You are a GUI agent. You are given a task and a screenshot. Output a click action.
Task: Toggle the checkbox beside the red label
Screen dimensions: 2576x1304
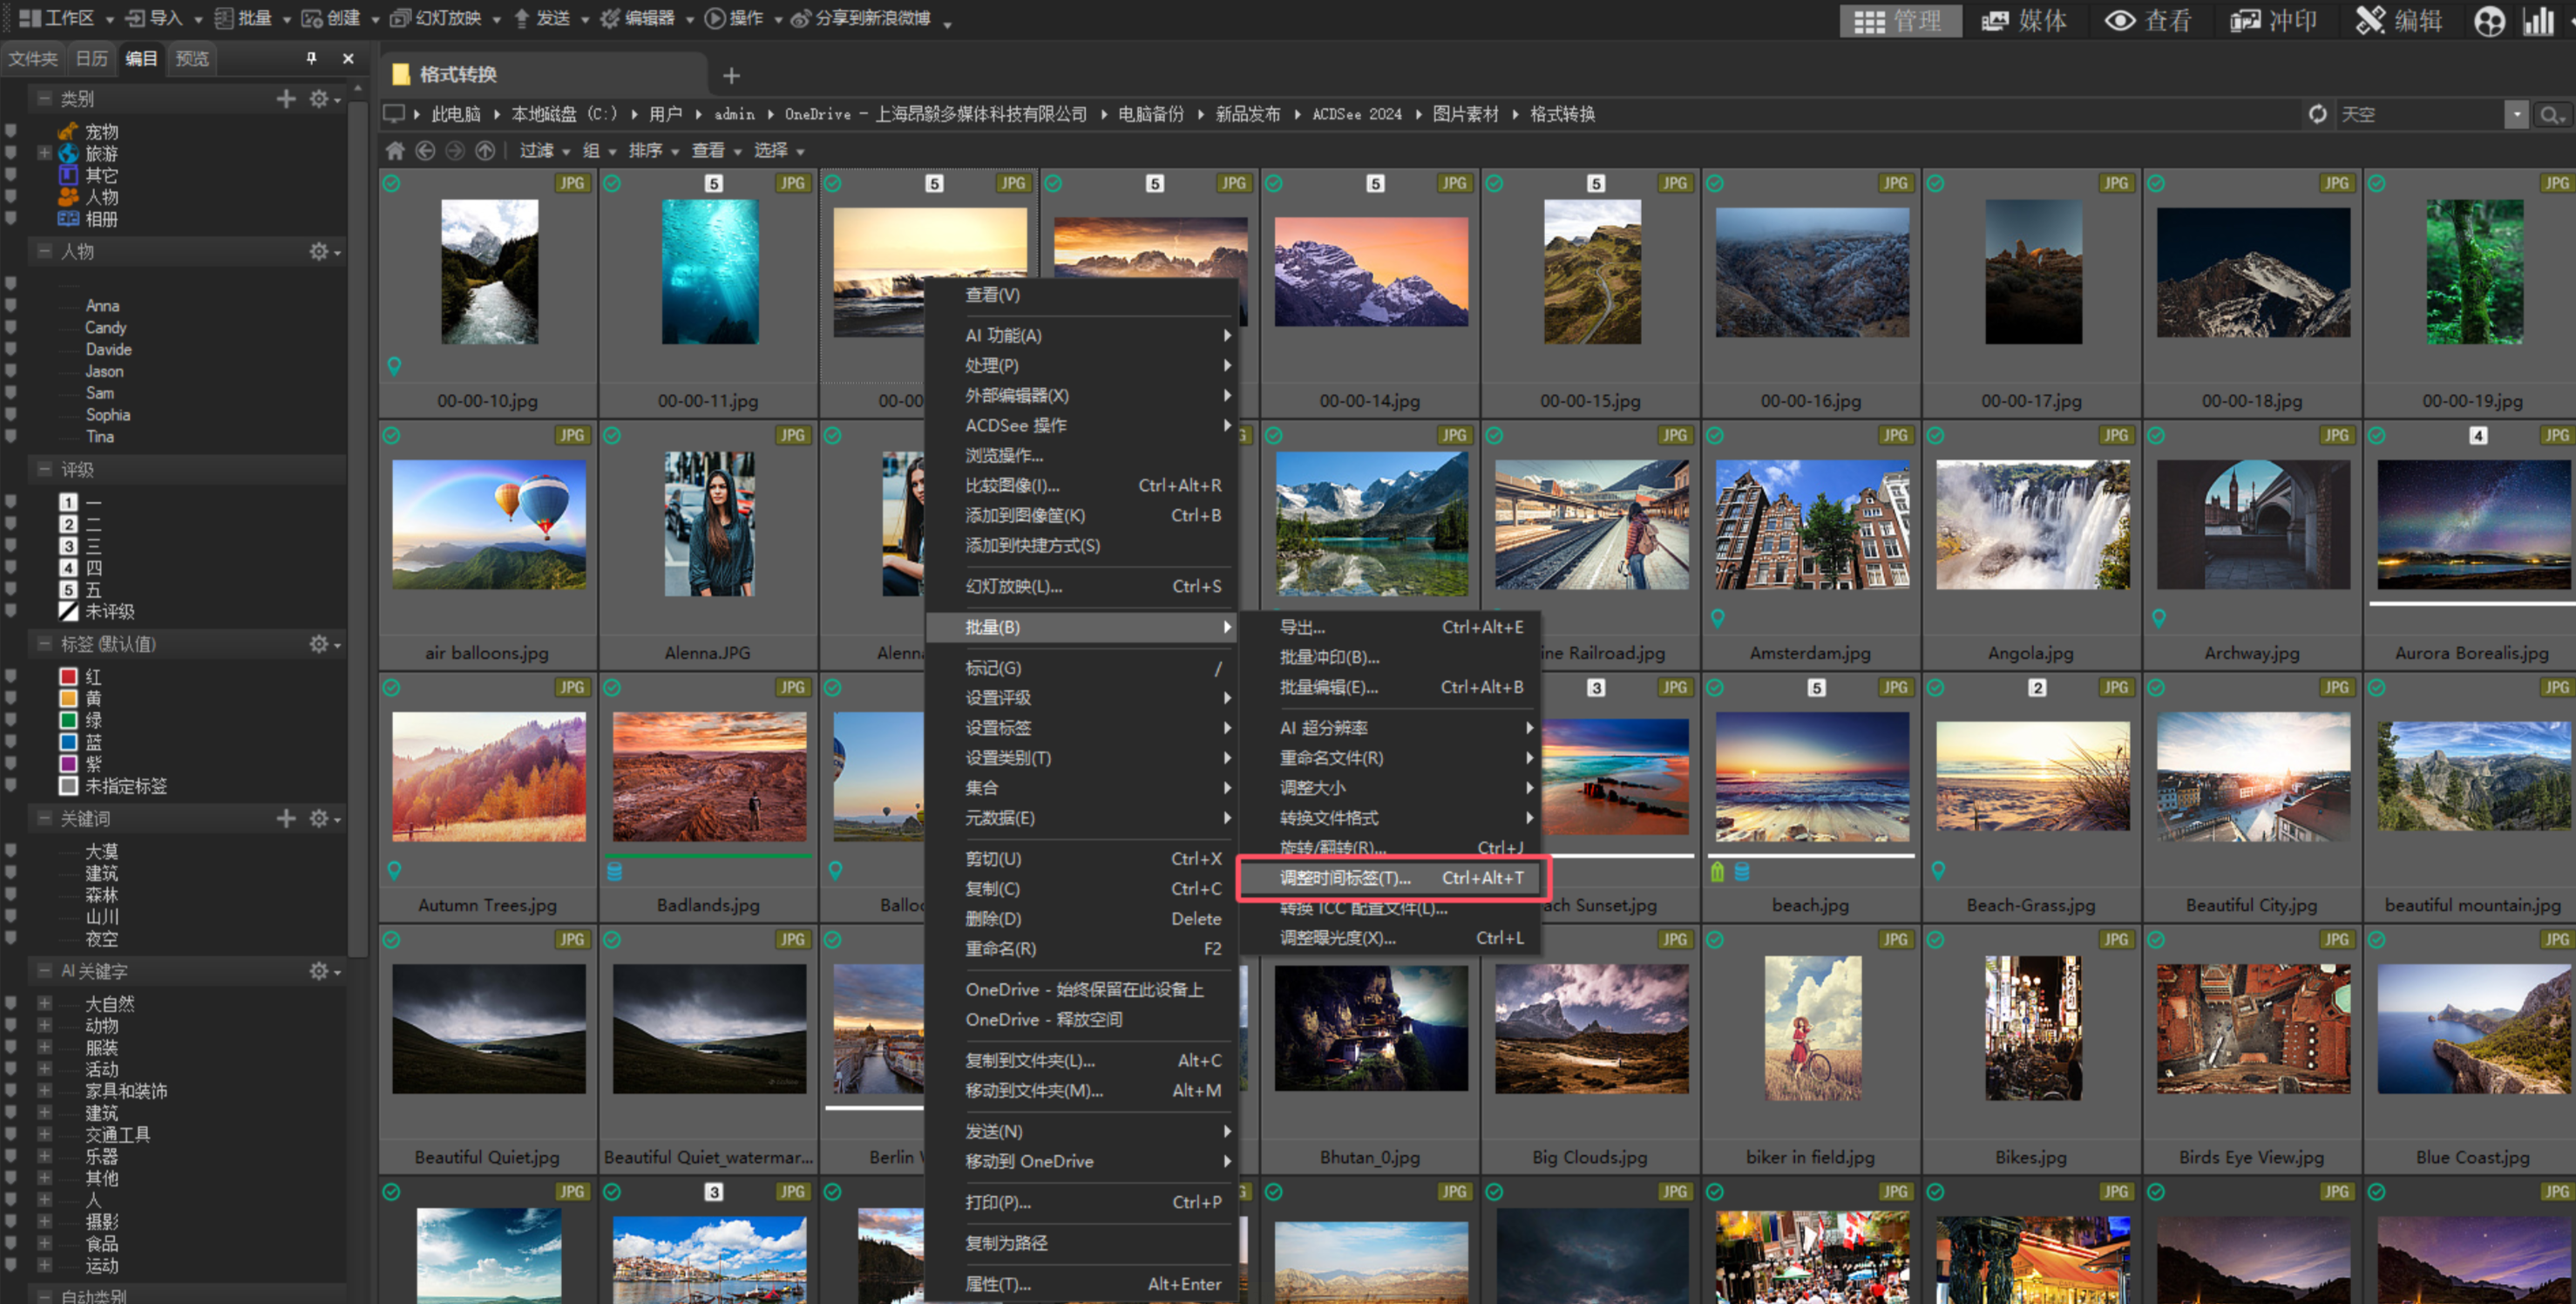click(11, 676)
